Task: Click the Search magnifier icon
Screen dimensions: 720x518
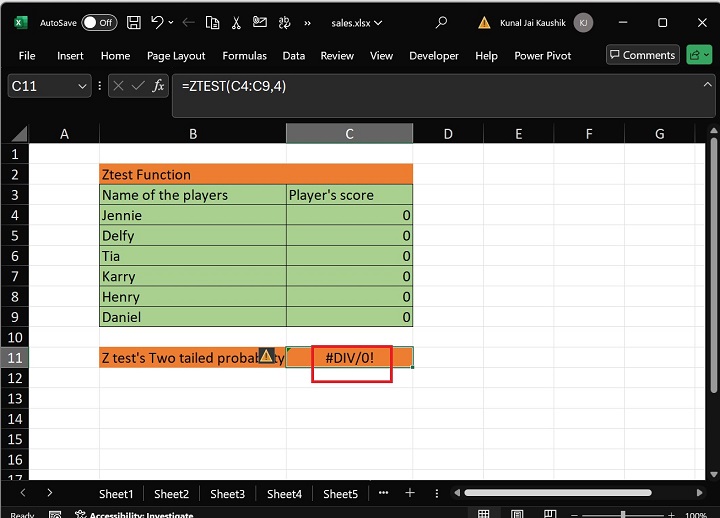Action: tap(441, 23)
